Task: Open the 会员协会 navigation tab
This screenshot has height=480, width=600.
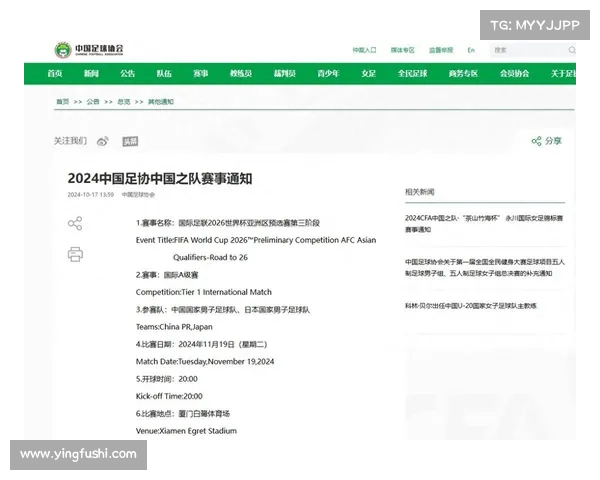Action: pyautogui.click(x=514, y=73)
